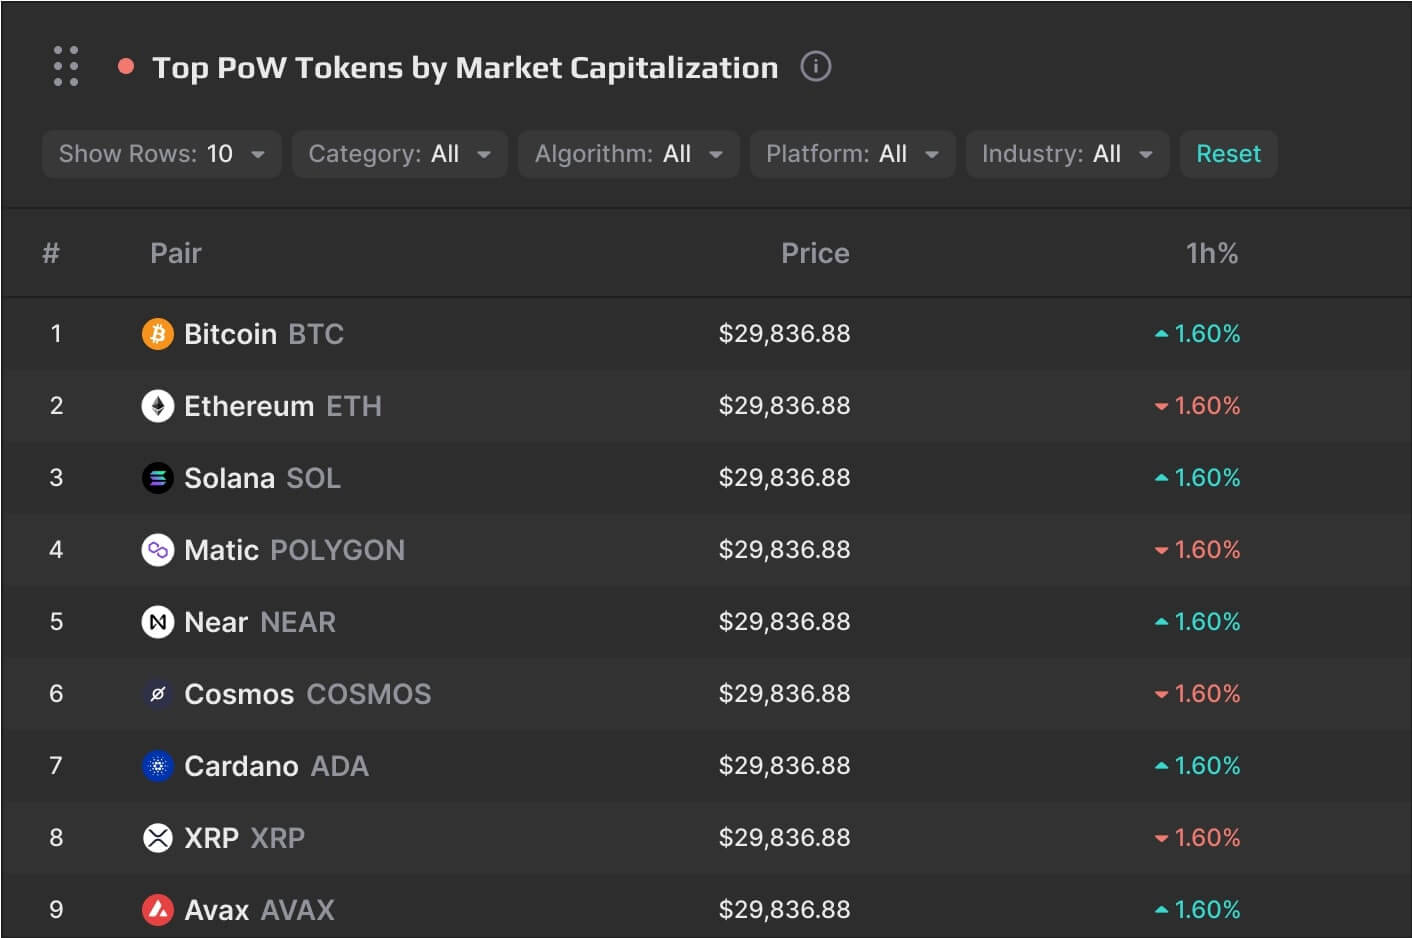
Task: Expand the Category filter dropdown
Action: coord(399,154)
